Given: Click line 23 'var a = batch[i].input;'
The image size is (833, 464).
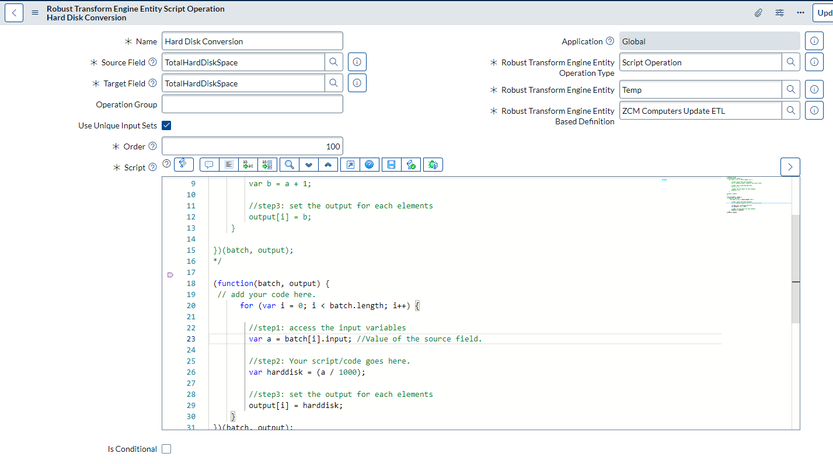Looking at the screenshot, I should (300, 339).
